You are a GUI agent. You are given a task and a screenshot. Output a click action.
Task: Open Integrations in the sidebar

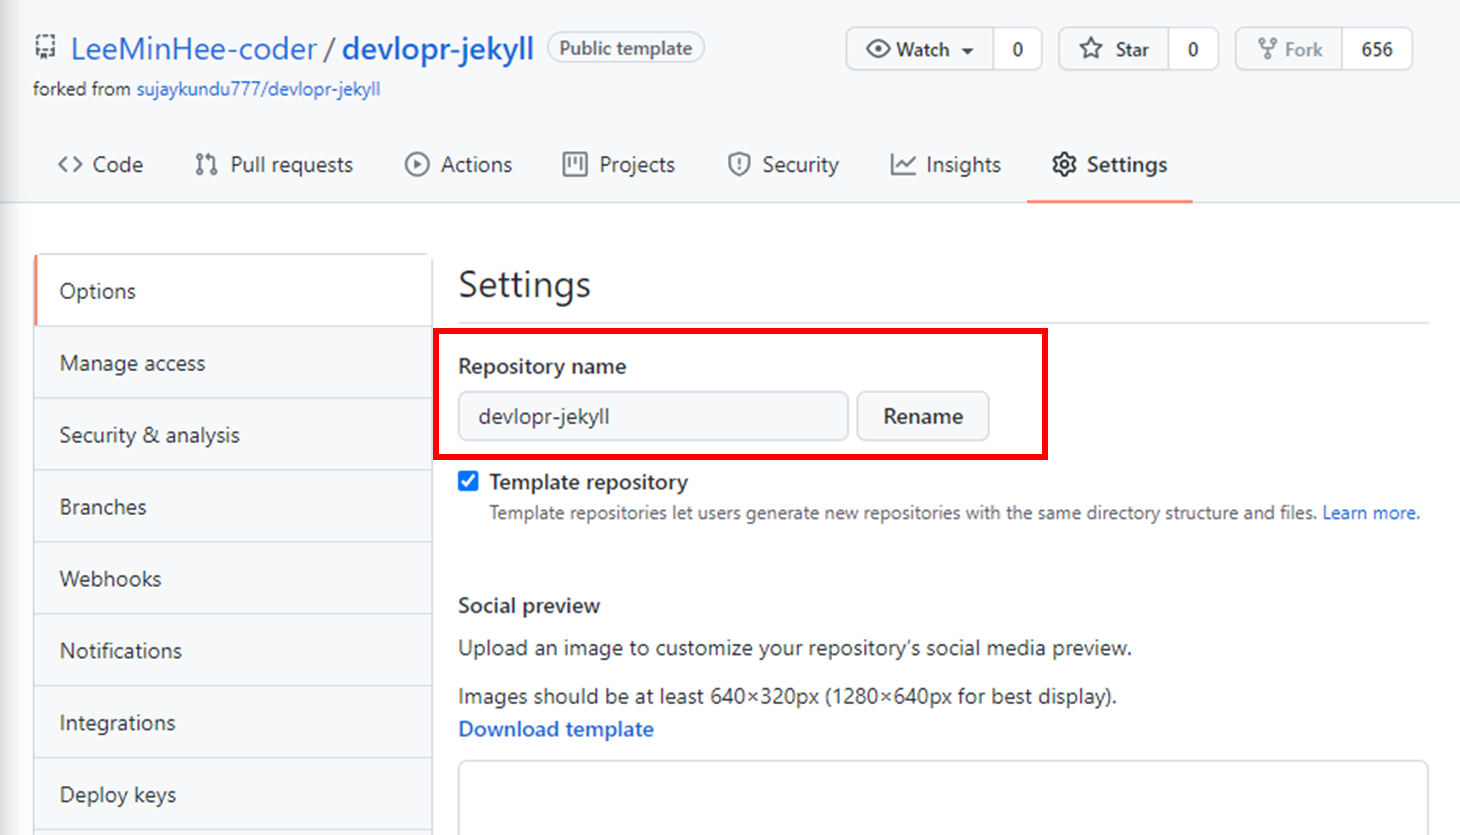coord(233,723)
